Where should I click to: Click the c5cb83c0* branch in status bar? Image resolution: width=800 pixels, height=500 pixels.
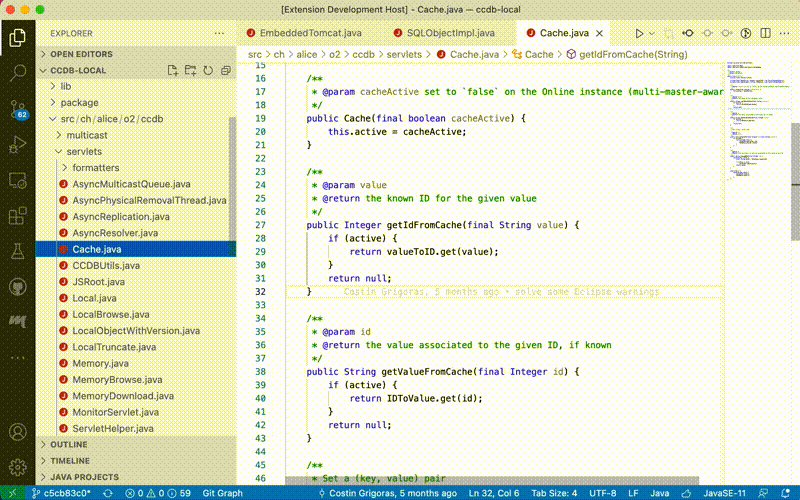click(x=61, y=493)
